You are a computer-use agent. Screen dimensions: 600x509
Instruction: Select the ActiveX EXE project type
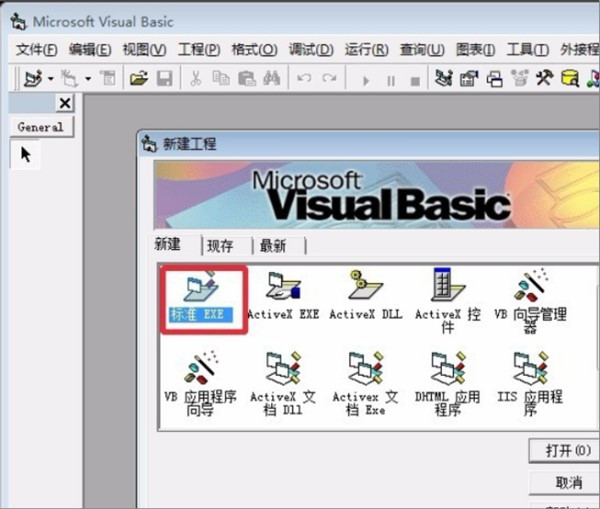coord(283,297)
